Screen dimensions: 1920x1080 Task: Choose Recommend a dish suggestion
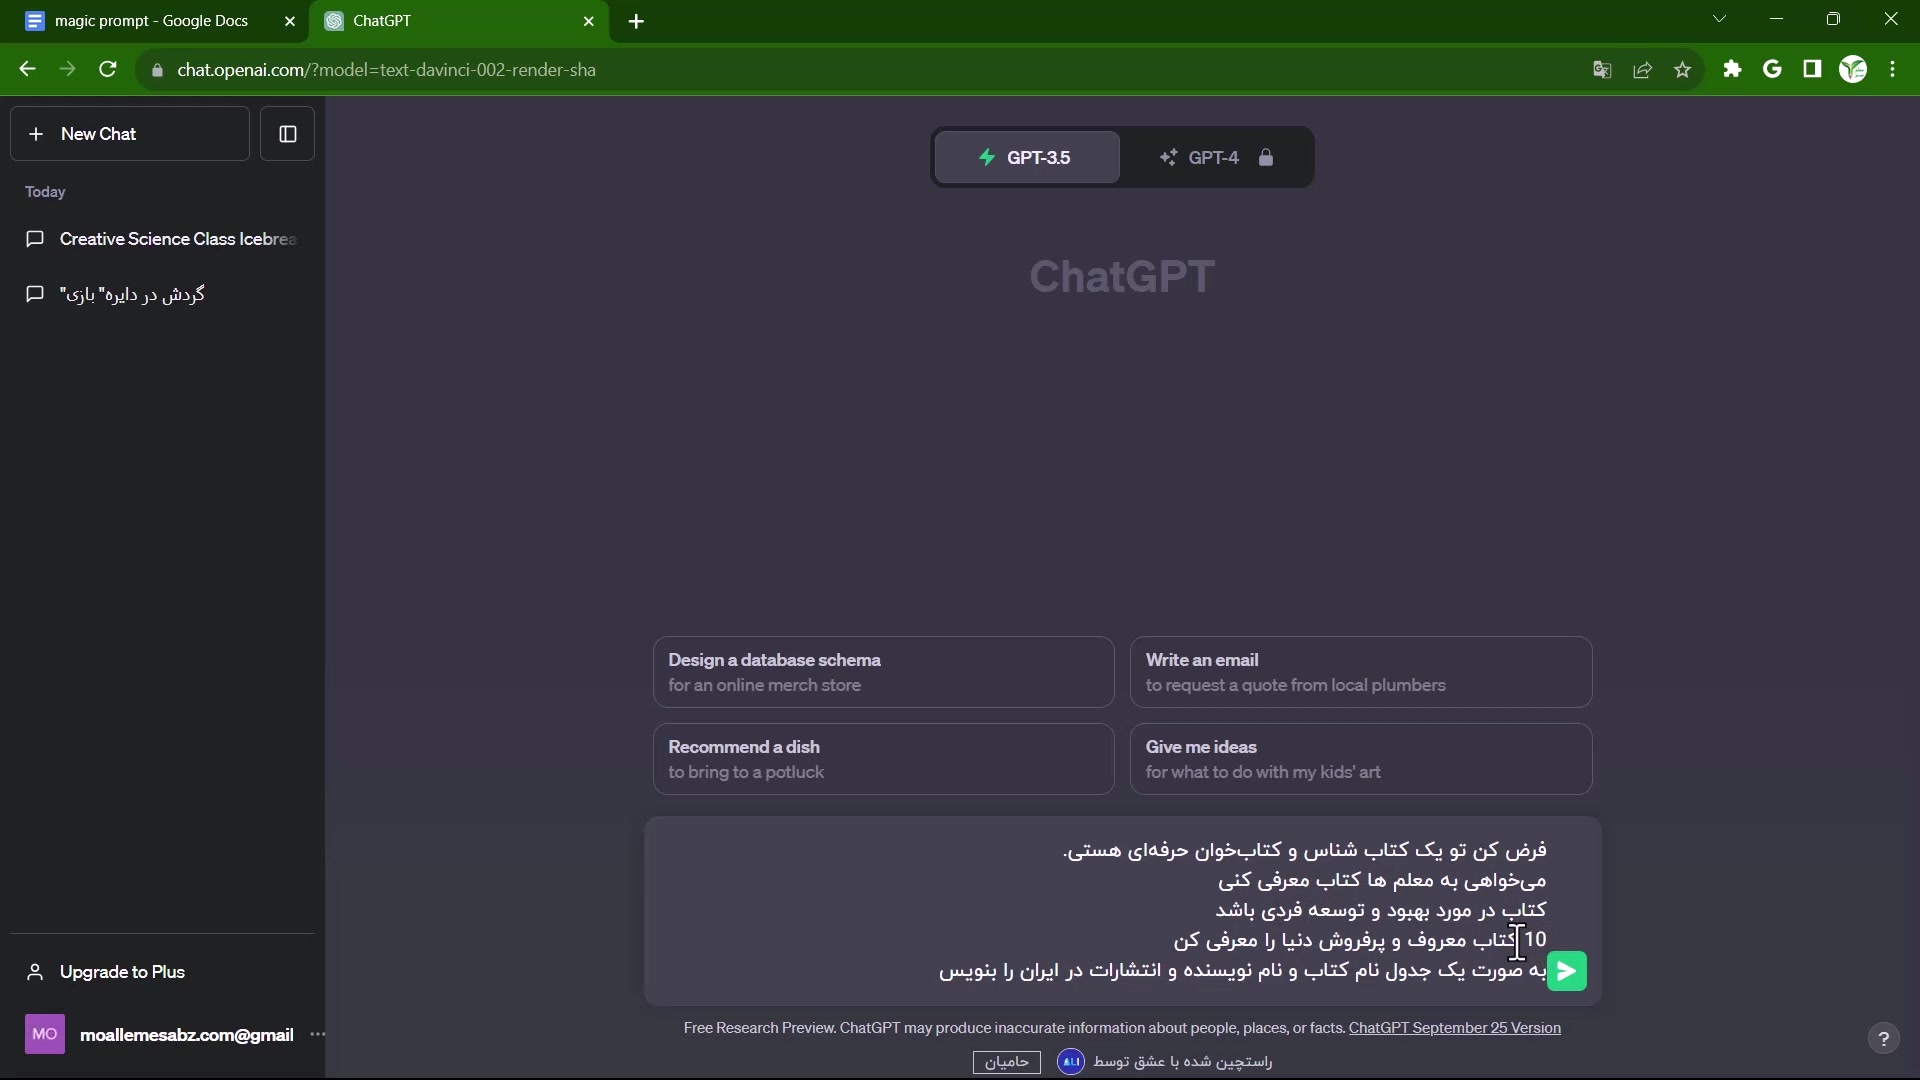tap(884, 759)
